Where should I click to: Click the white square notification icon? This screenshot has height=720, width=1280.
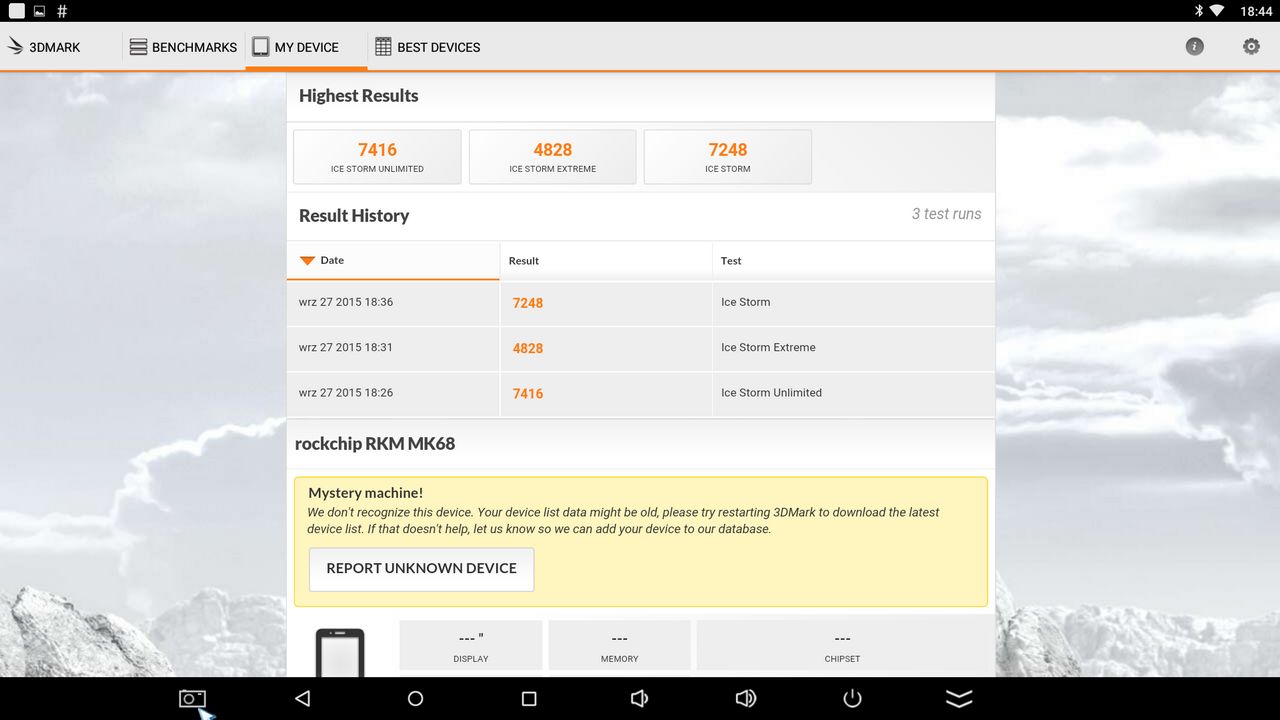tap(16, 11)
